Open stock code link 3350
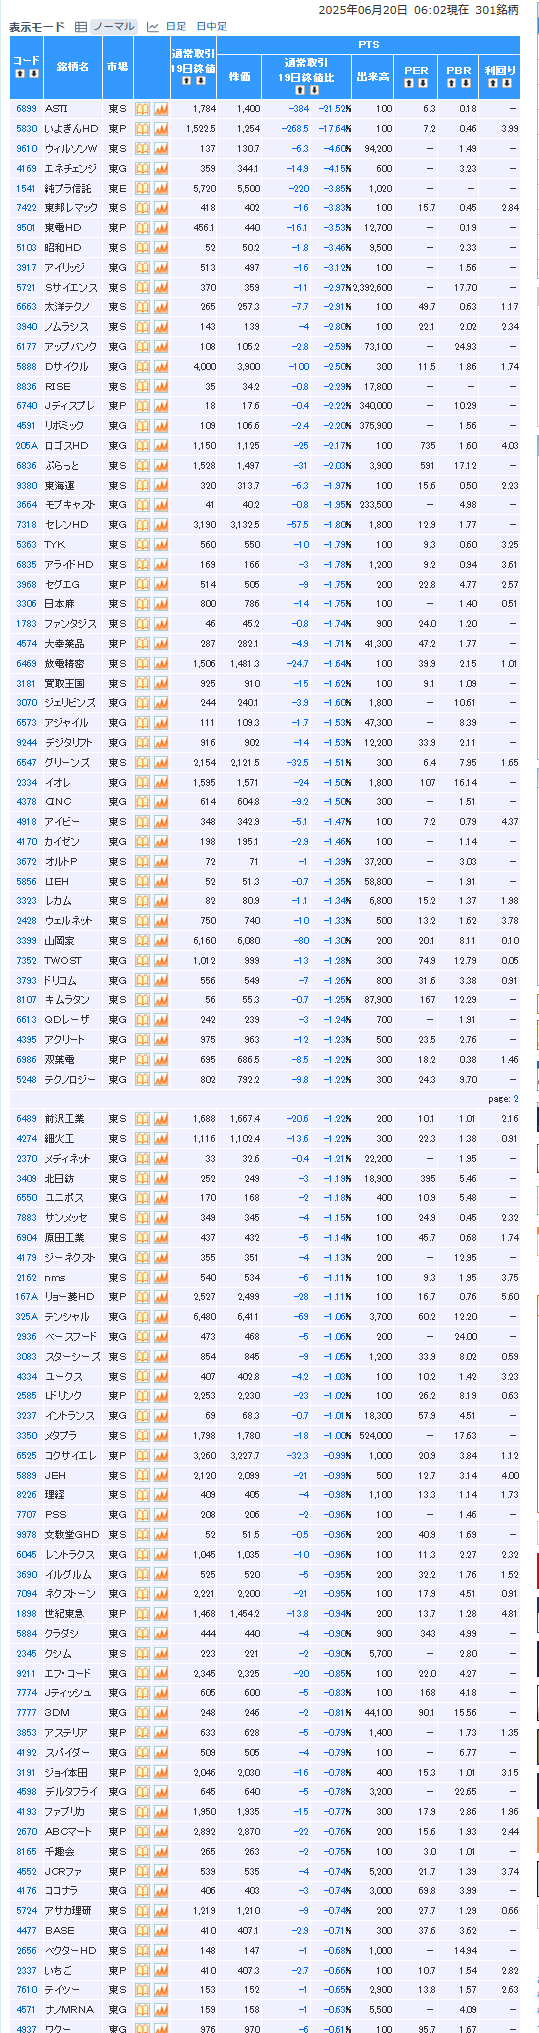The image size is (539, 2033). click(x=26, y=1436)
